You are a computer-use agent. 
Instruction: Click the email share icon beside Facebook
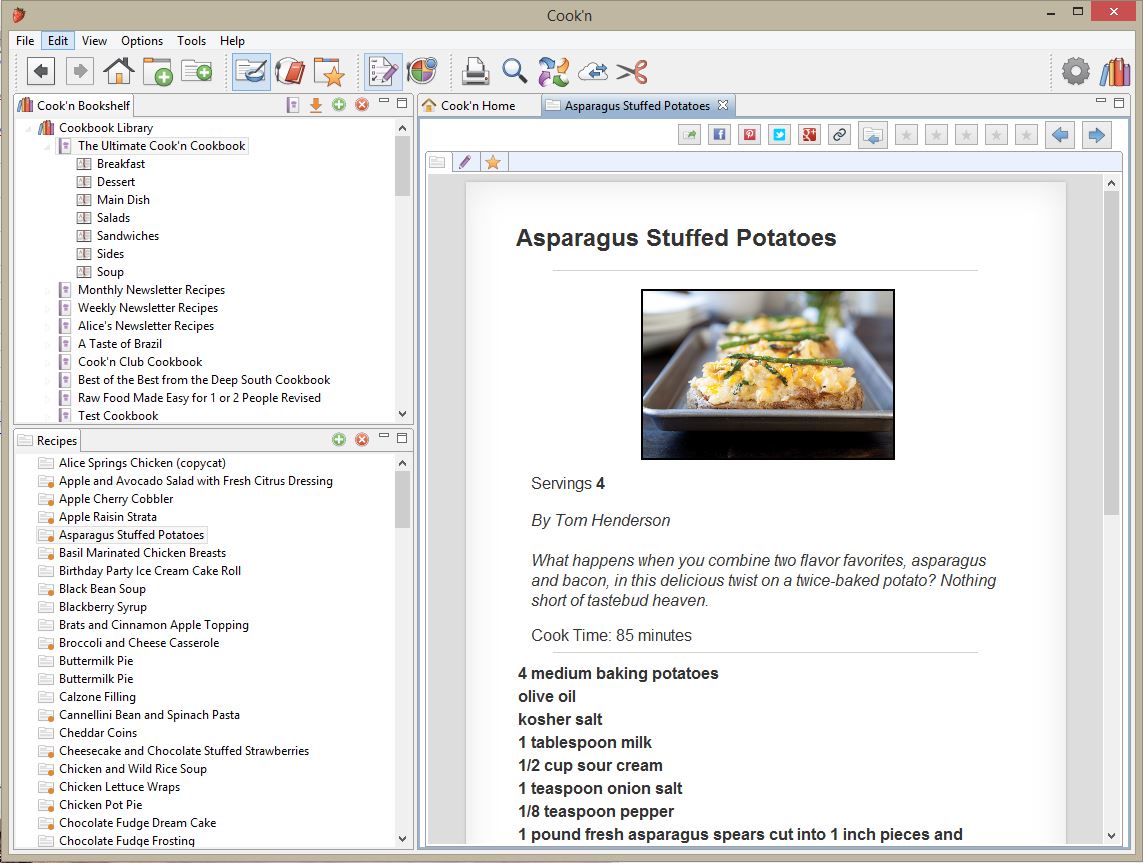689,135
